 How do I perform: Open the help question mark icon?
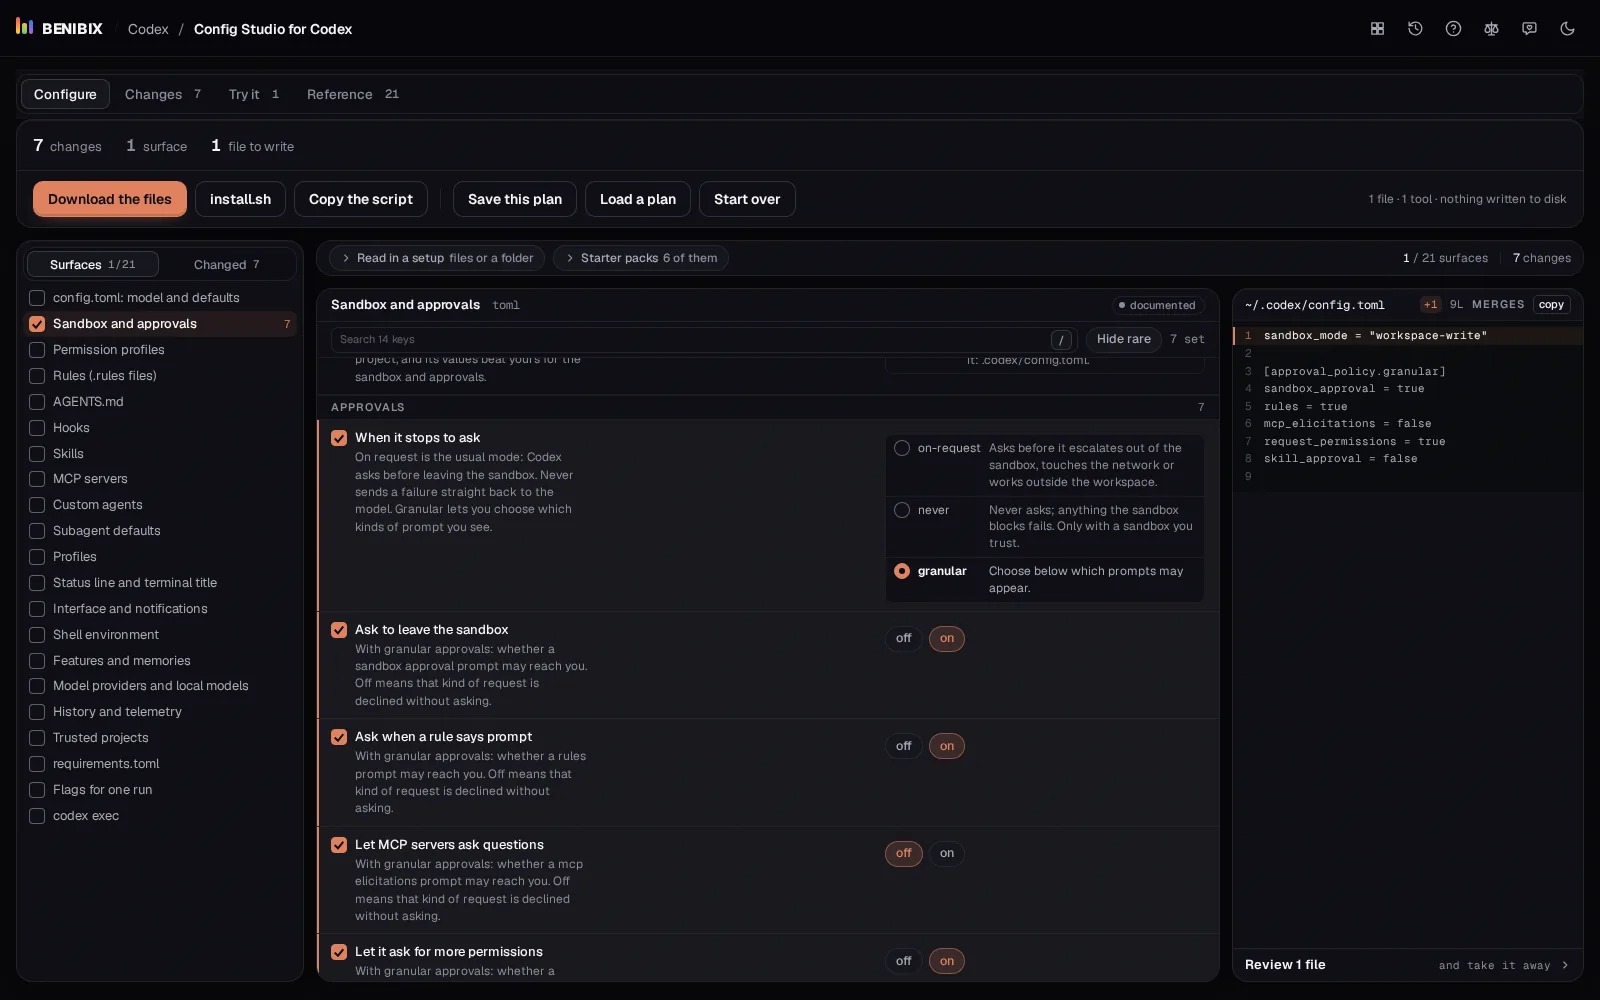(1453, 29)
